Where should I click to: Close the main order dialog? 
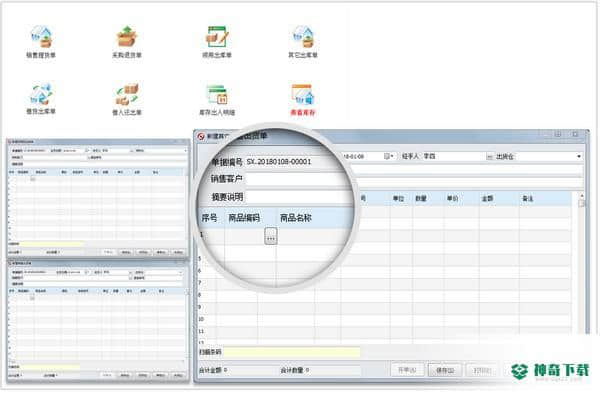(575, 134)
